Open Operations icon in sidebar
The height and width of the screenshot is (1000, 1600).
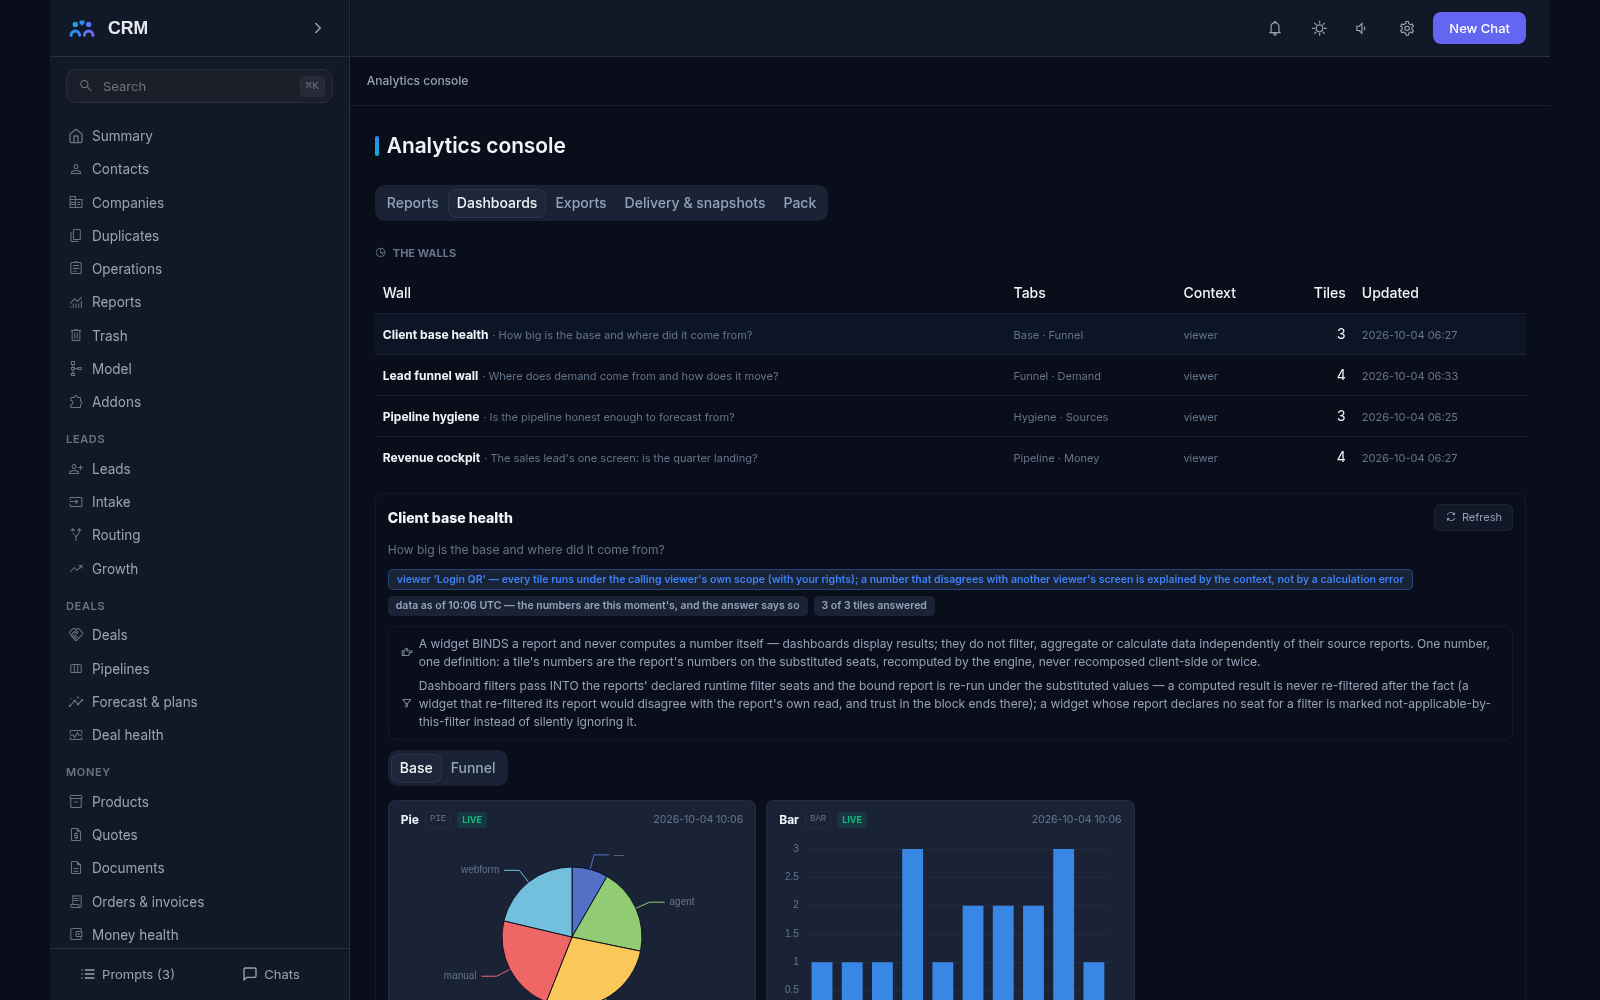pos(76,268)
